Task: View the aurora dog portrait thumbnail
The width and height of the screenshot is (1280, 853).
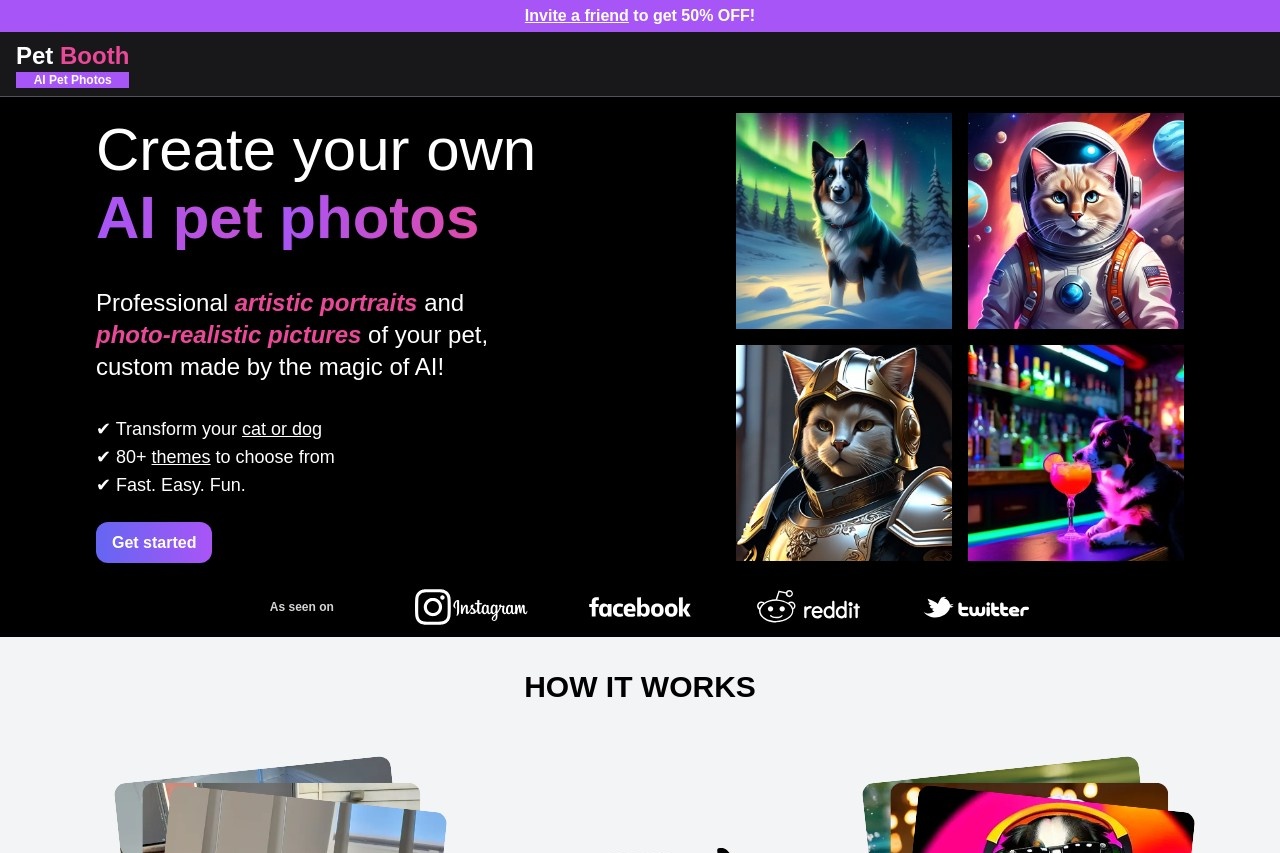Action: [844, 221]
